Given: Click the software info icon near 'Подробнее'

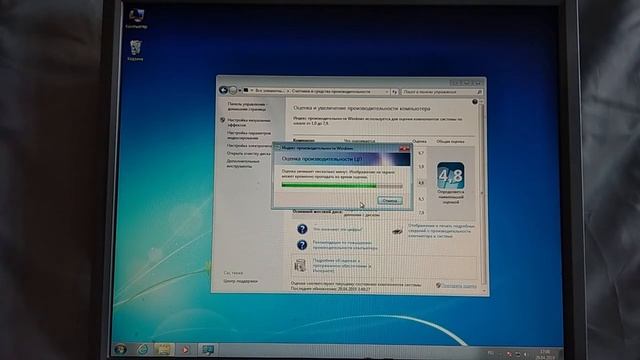Looking at the screenshot, I should tap(300, 266).
